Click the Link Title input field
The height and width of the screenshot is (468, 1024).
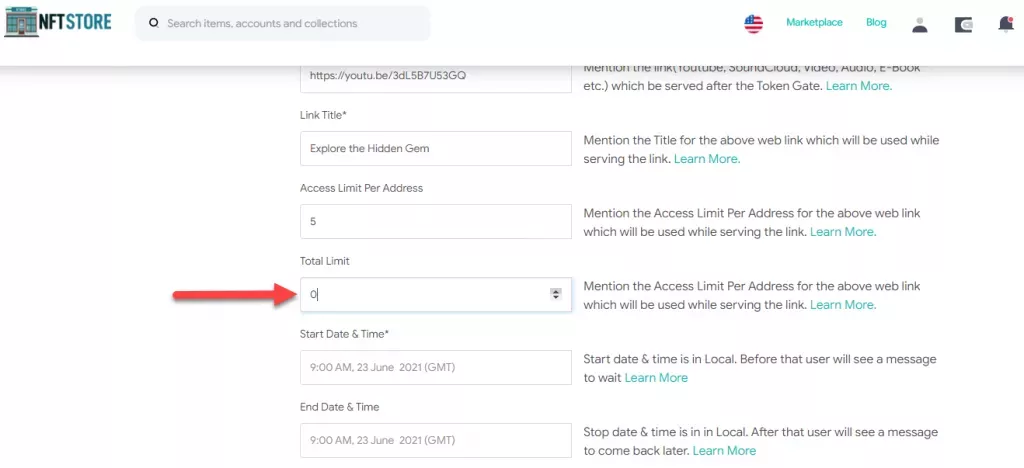(x=434, y=149)
